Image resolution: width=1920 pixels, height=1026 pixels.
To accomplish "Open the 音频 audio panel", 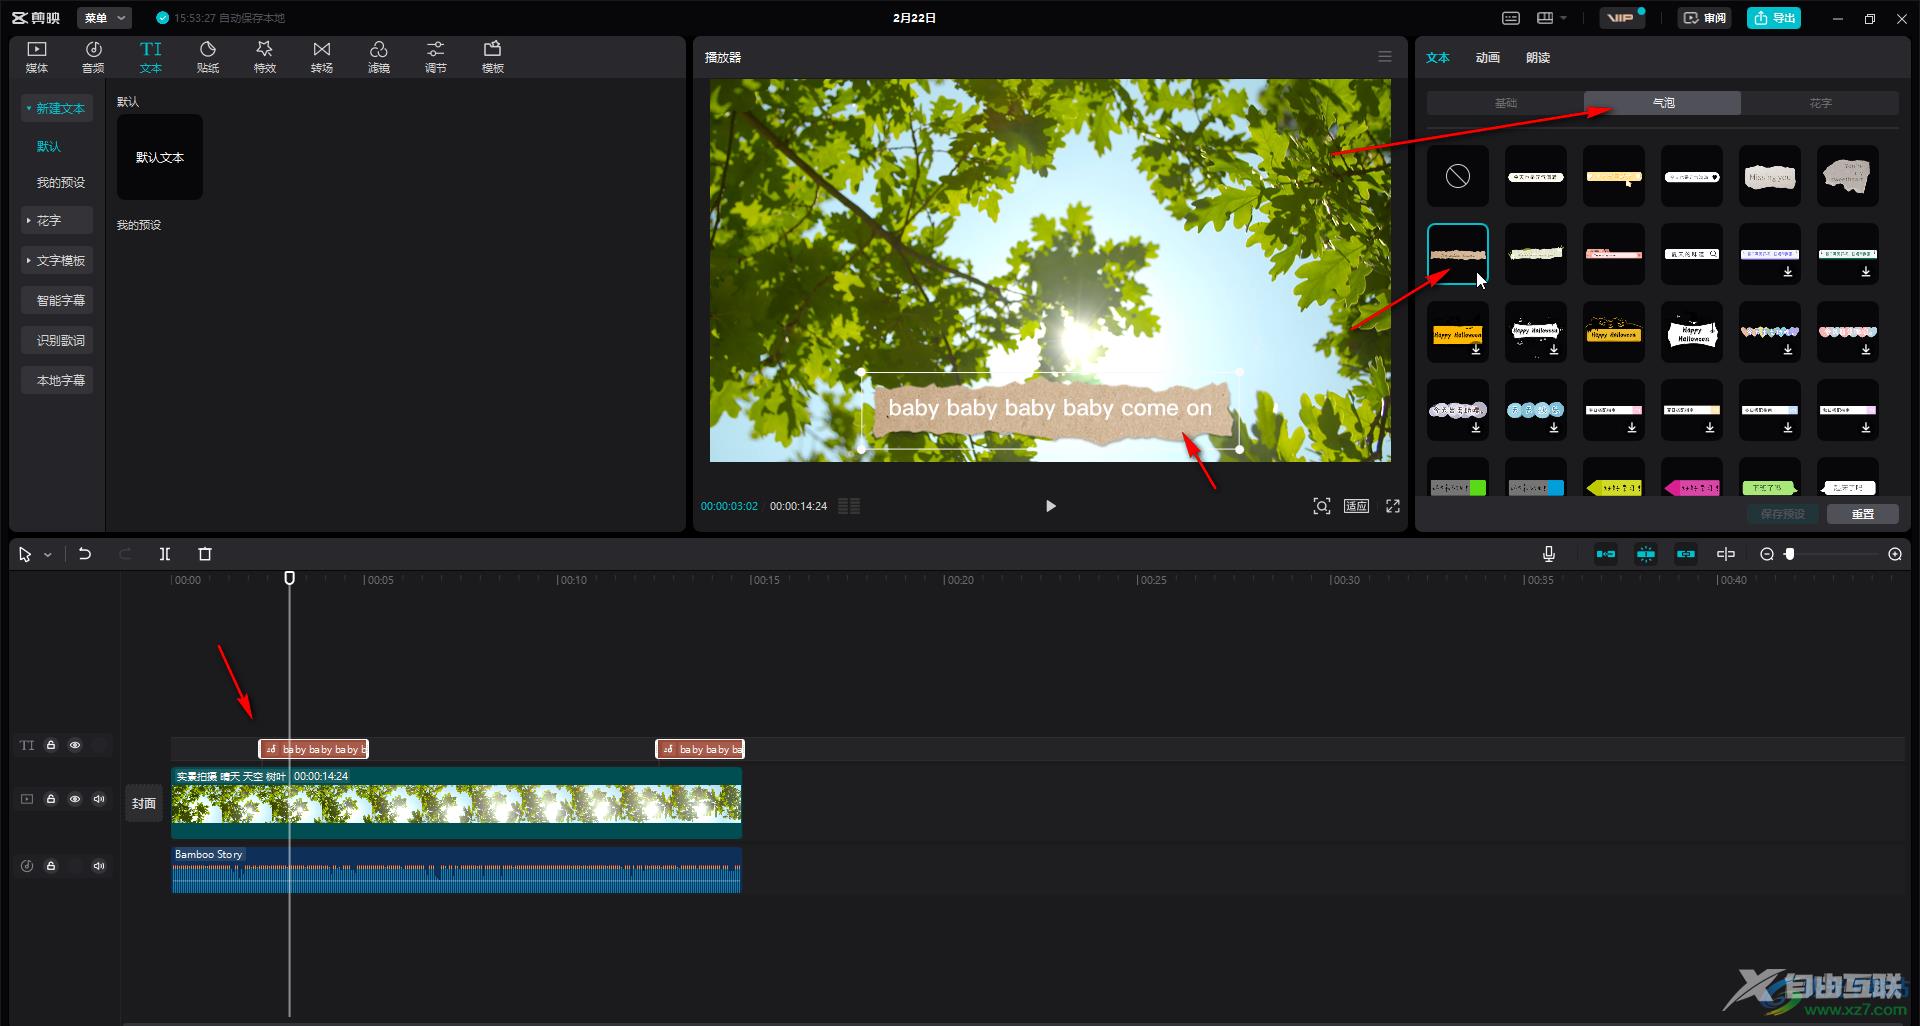I will point(93,57).
